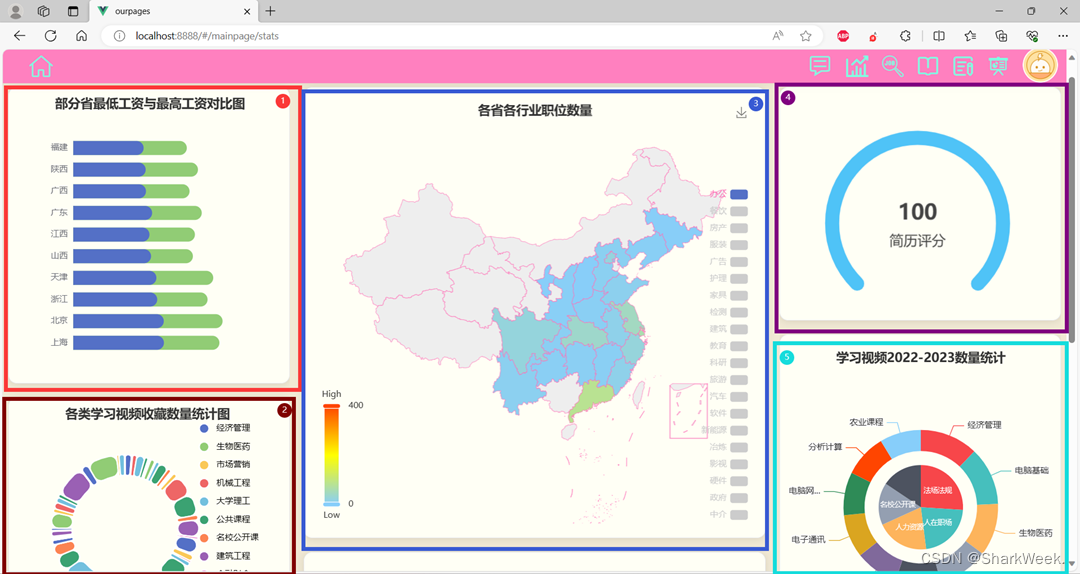This screenshot has height=574, width=1080.
Task: Open browser home page button
Action: 81,36
